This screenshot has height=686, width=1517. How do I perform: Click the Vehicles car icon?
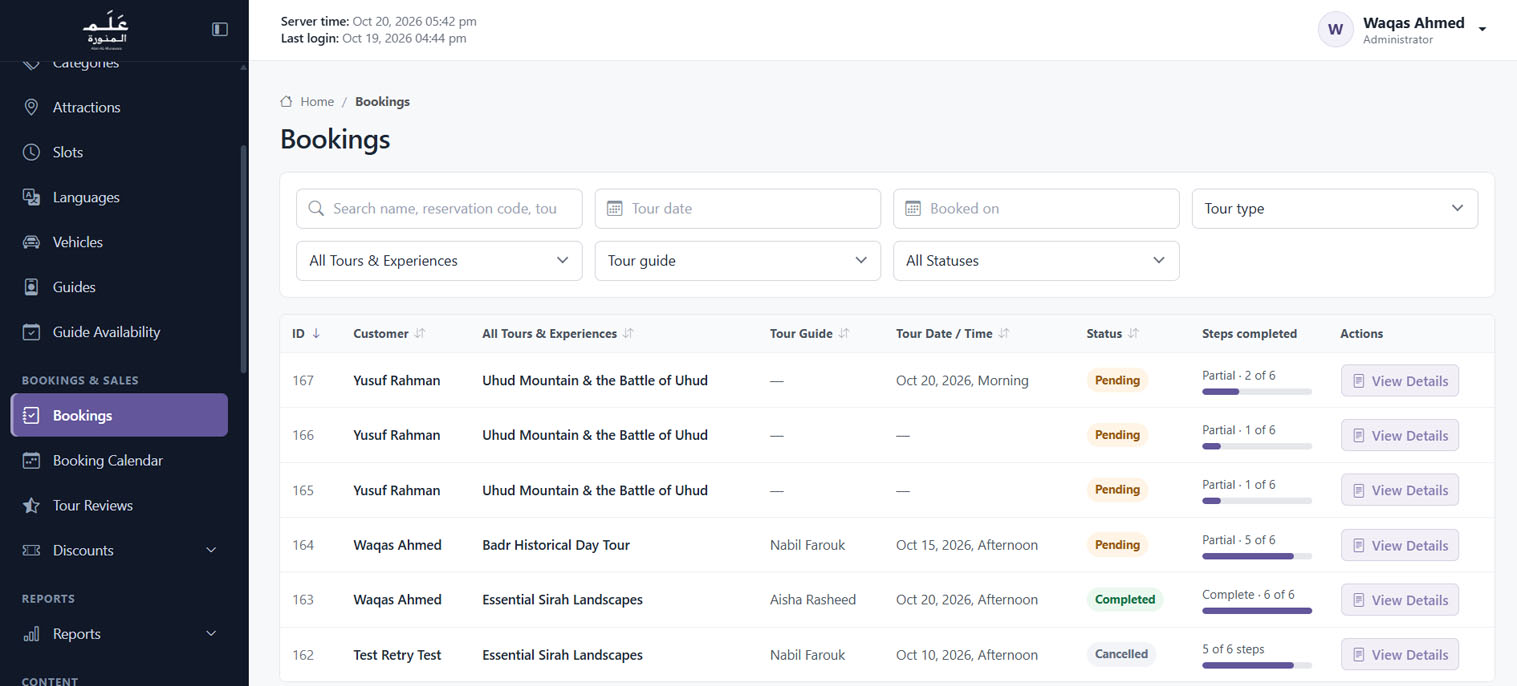tap(31, 242)
